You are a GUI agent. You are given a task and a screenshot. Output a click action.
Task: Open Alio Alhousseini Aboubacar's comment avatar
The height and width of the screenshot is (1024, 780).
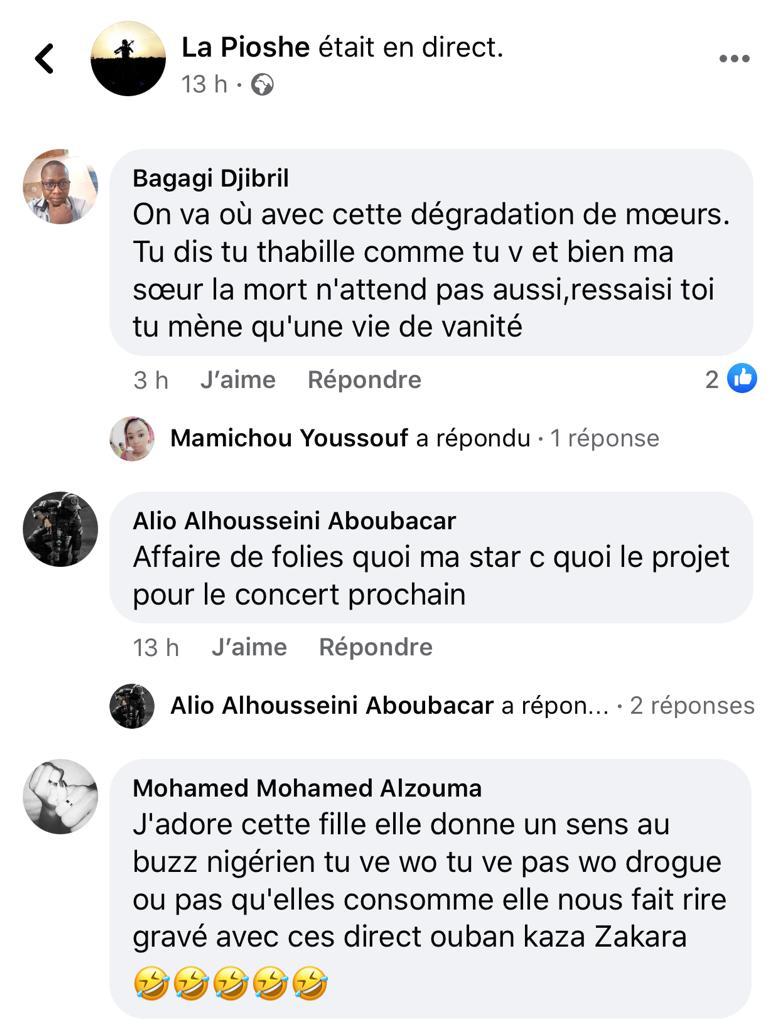click(60, 529)
